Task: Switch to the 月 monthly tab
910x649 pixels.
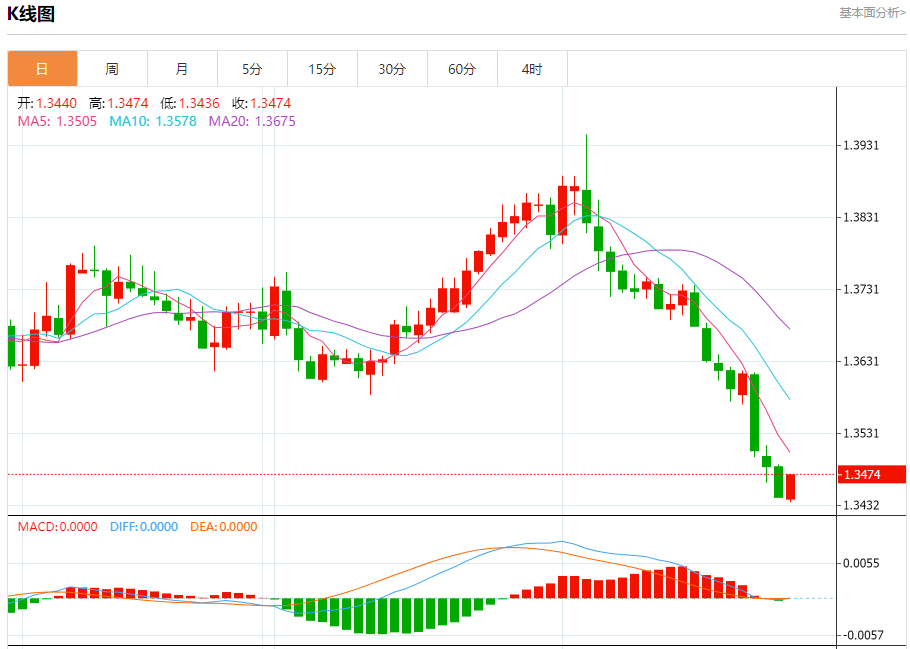Action: pos(182,69)
